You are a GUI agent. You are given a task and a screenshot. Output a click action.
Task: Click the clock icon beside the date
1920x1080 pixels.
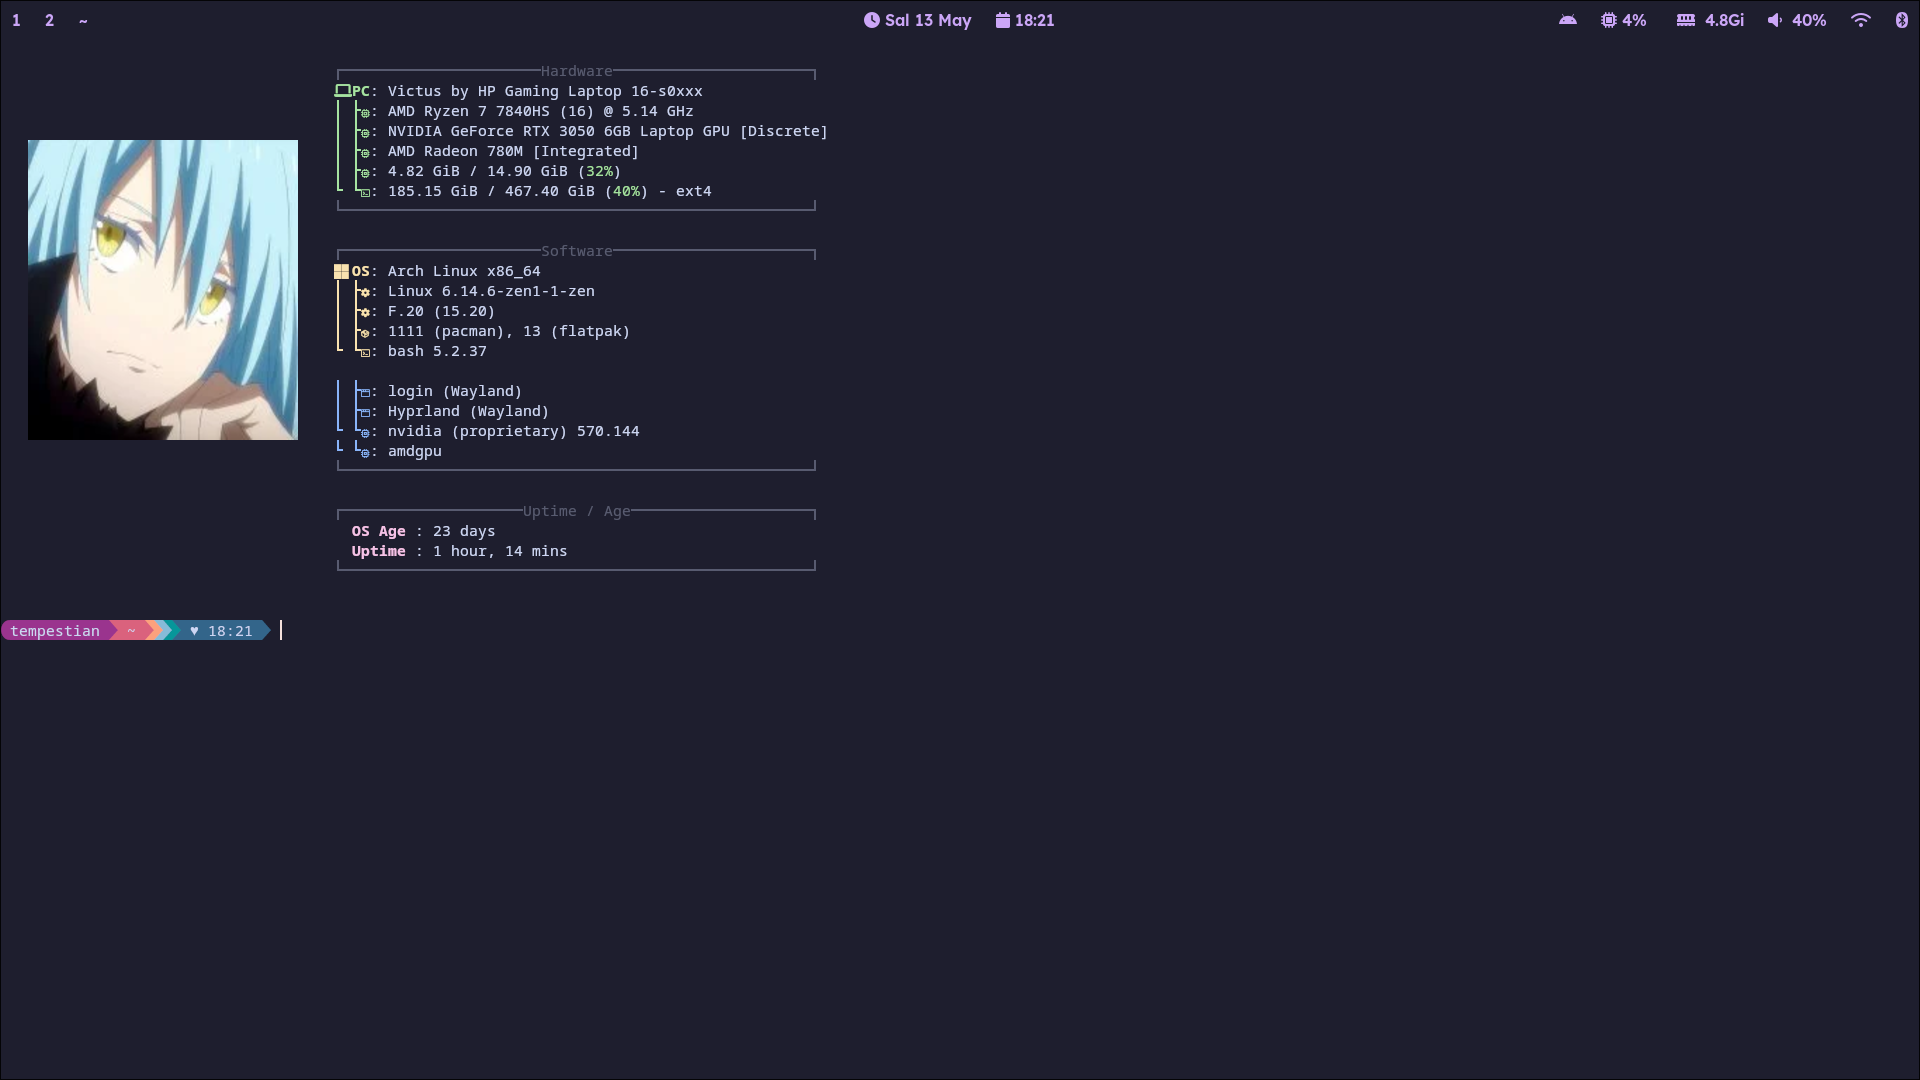(x=871, y=20)
